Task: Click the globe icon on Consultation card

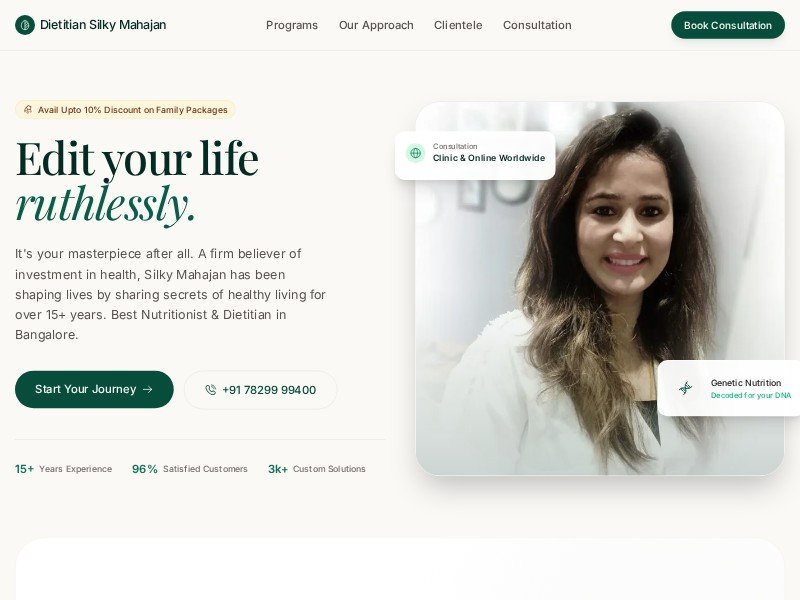Action: (x=415, y=153)
